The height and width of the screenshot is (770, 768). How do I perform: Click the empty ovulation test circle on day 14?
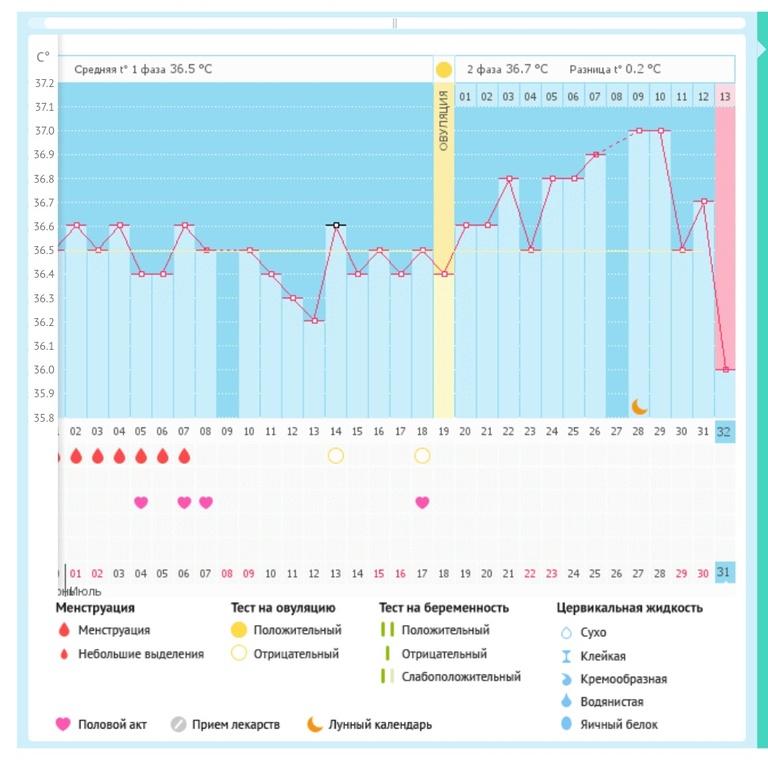pos(336,456)
